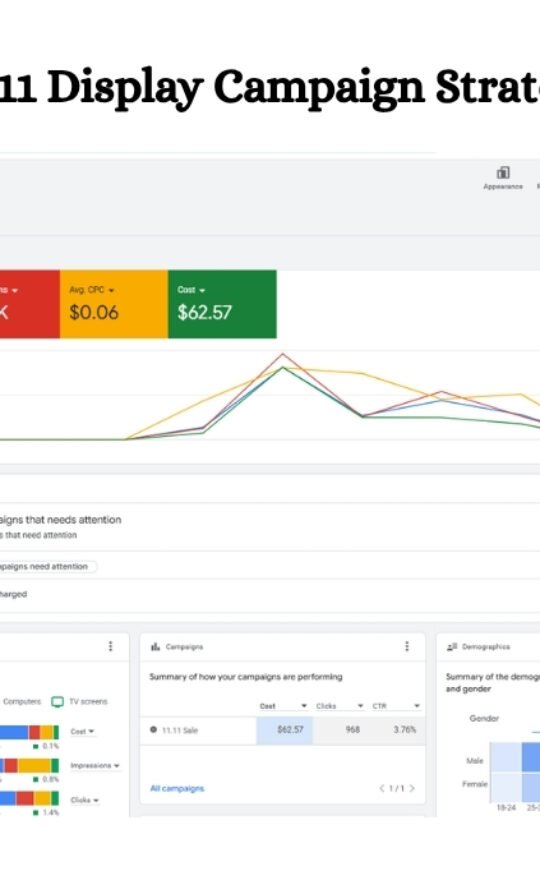Click the campaigns need attention chip
This screenshot has height=894, width=540.
[x=48, y=566]
